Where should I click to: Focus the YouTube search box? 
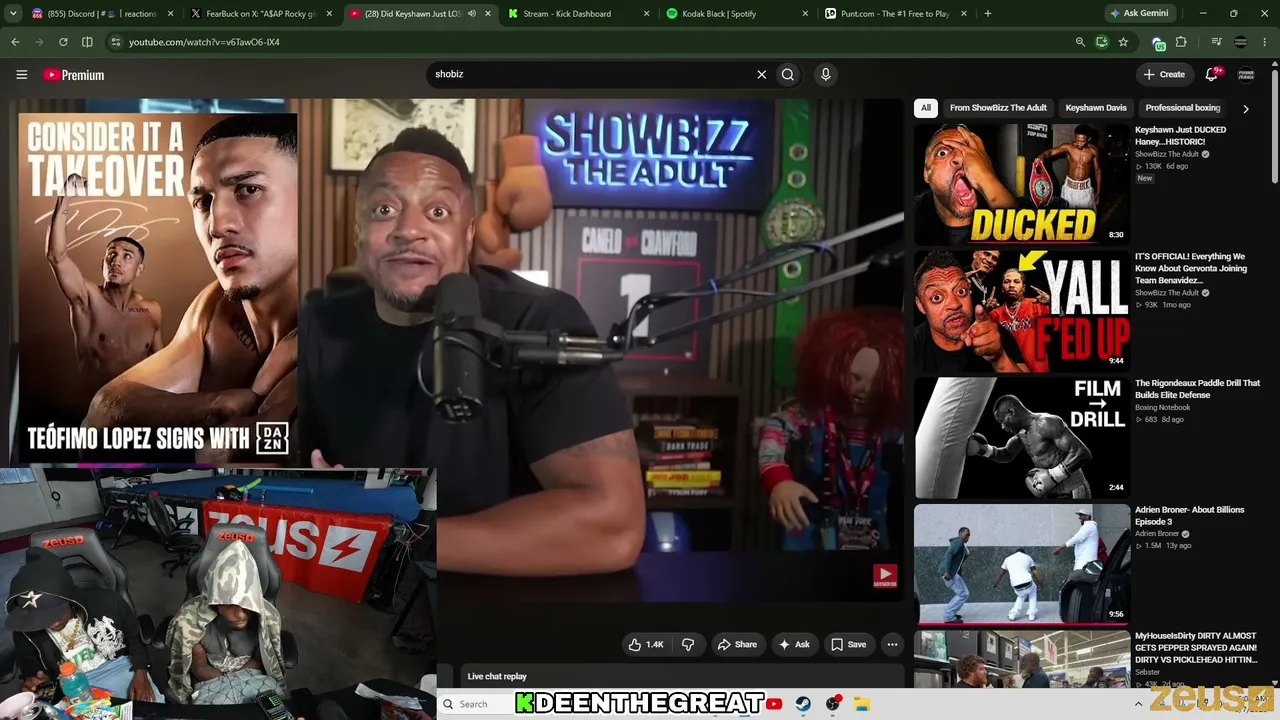pyautogui.click(x=590, y=74)
